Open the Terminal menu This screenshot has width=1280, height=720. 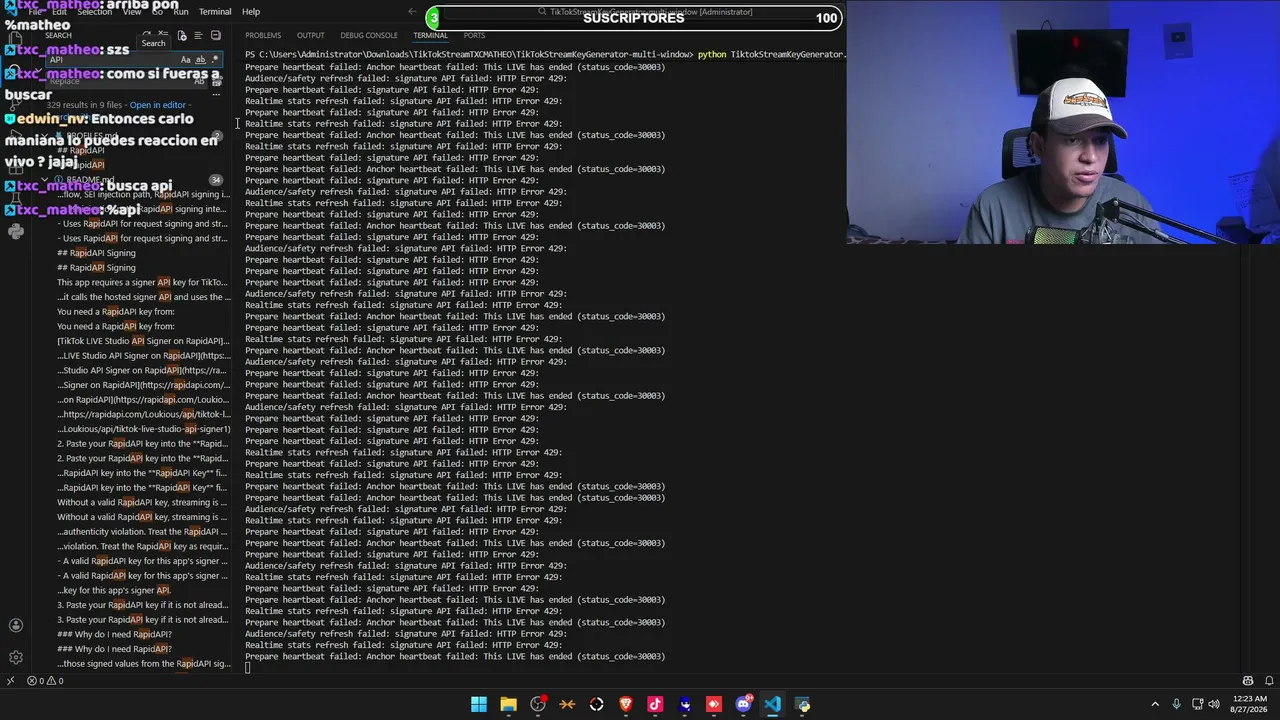(x=215, y=12)
